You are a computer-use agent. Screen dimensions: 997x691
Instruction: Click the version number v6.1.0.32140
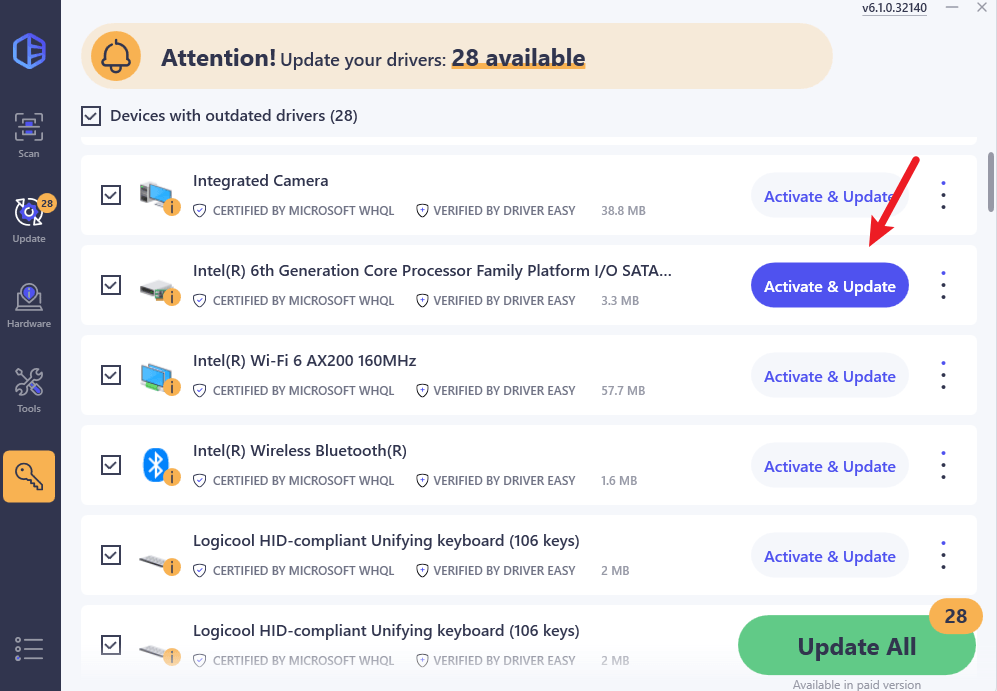point(894,8)
